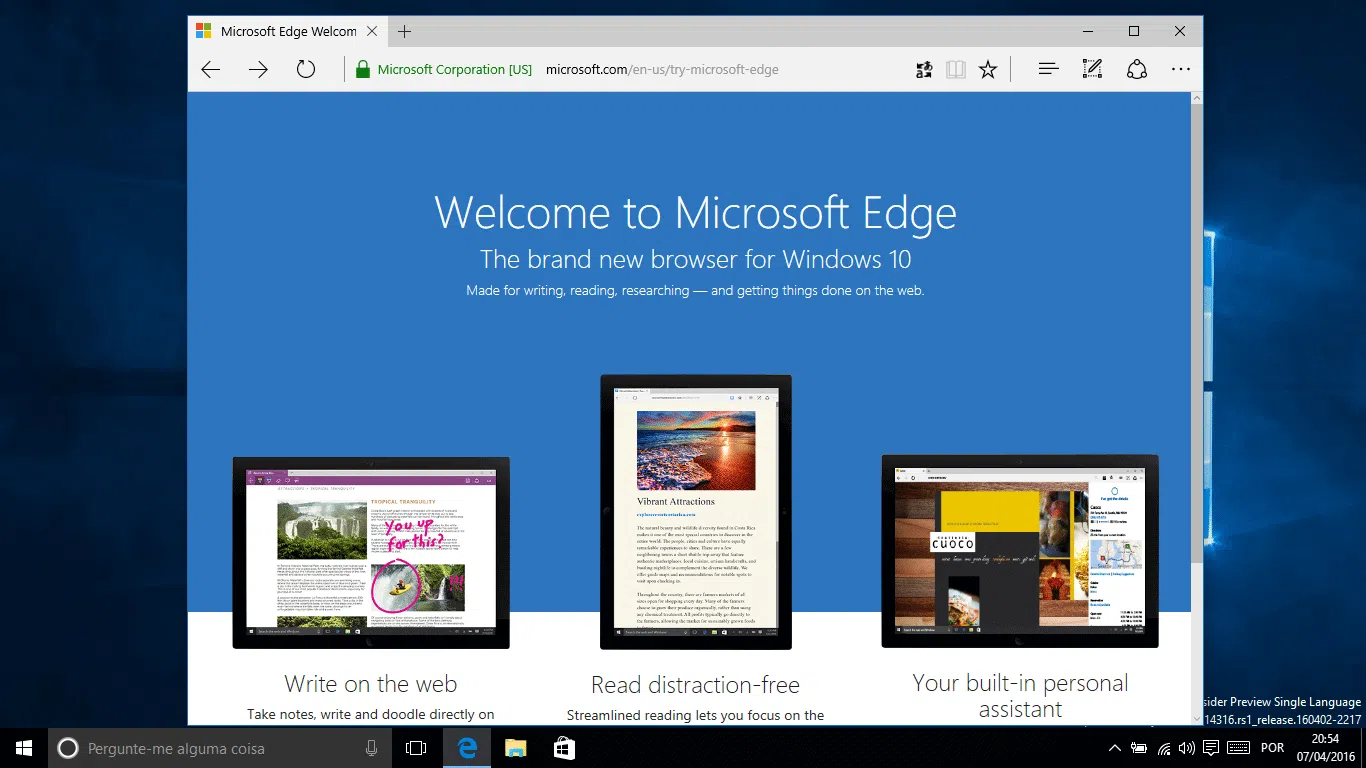Open the Translator extension icon
This screenshot has width=1366, height=768.
(x=924, y=69)
